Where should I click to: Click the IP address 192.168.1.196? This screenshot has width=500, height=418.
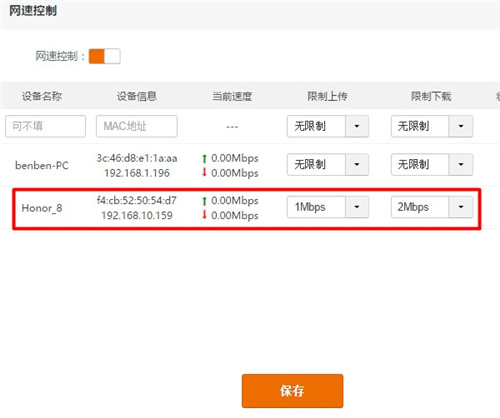137,173
